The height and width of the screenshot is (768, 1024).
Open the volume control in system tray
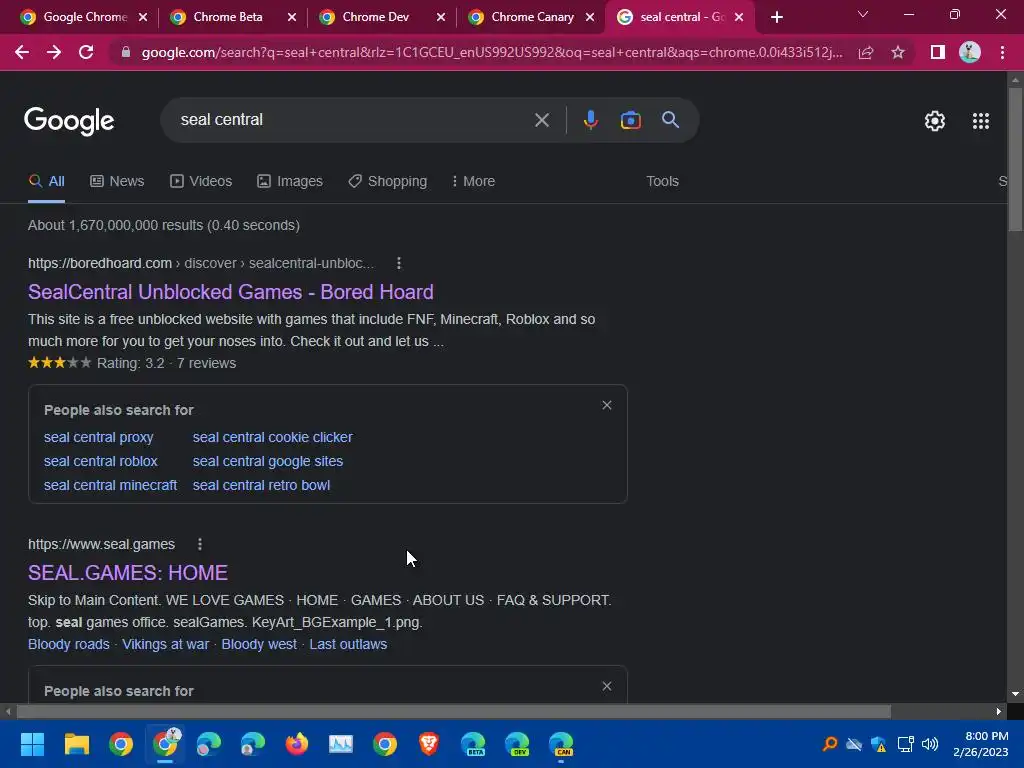930,744
